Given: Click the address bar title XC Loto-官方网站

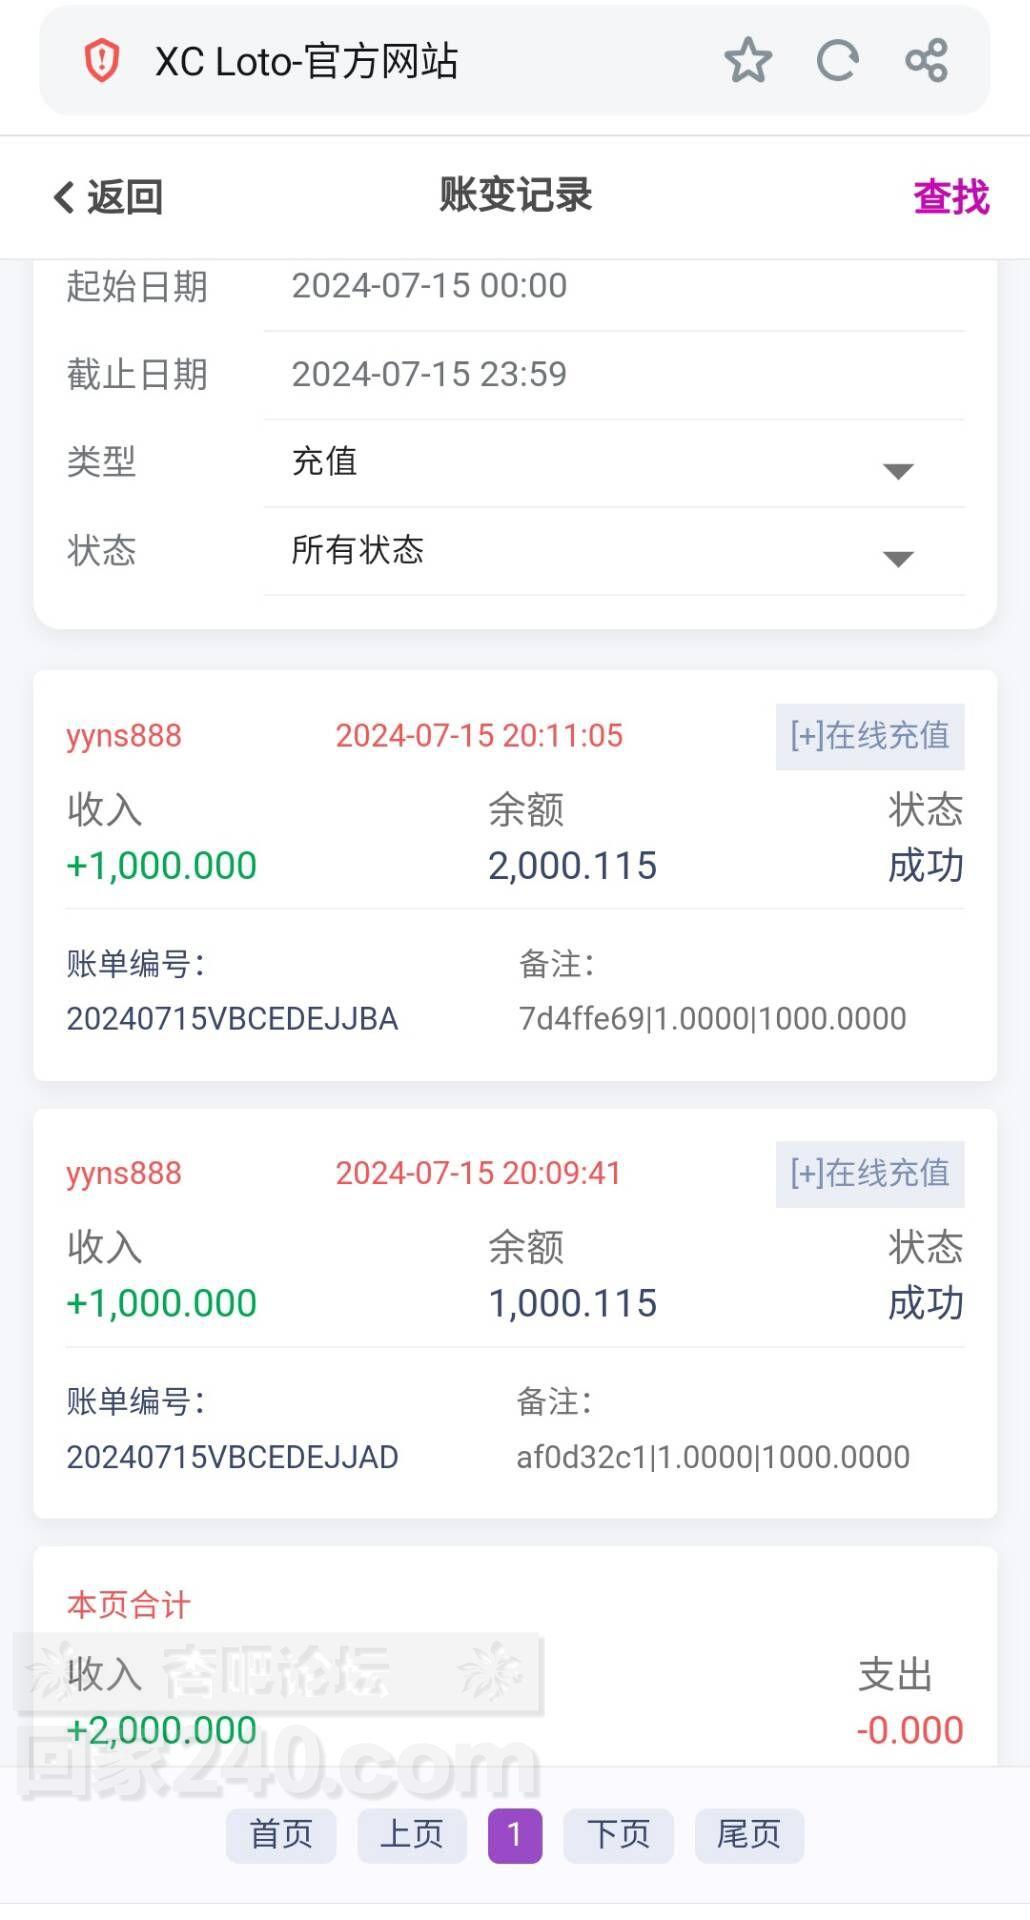Looking at the screenshot, I should pos(306,61).
